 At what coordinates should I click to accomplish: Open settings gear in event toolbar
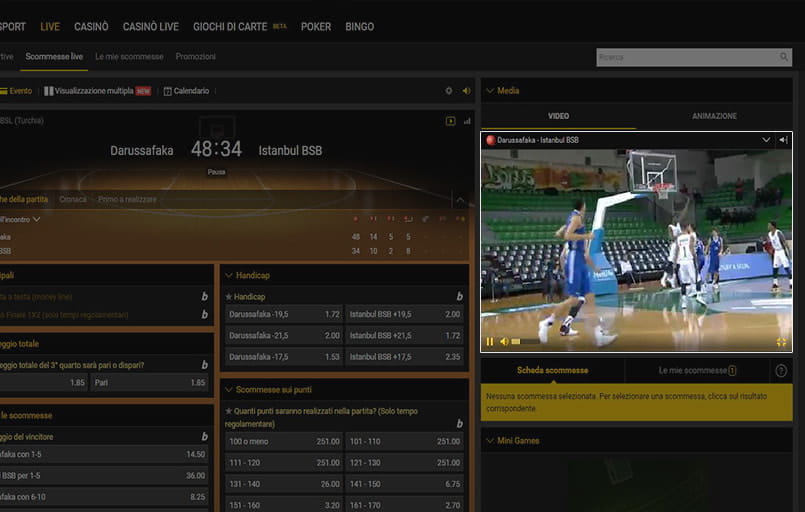tap(449, 91)
